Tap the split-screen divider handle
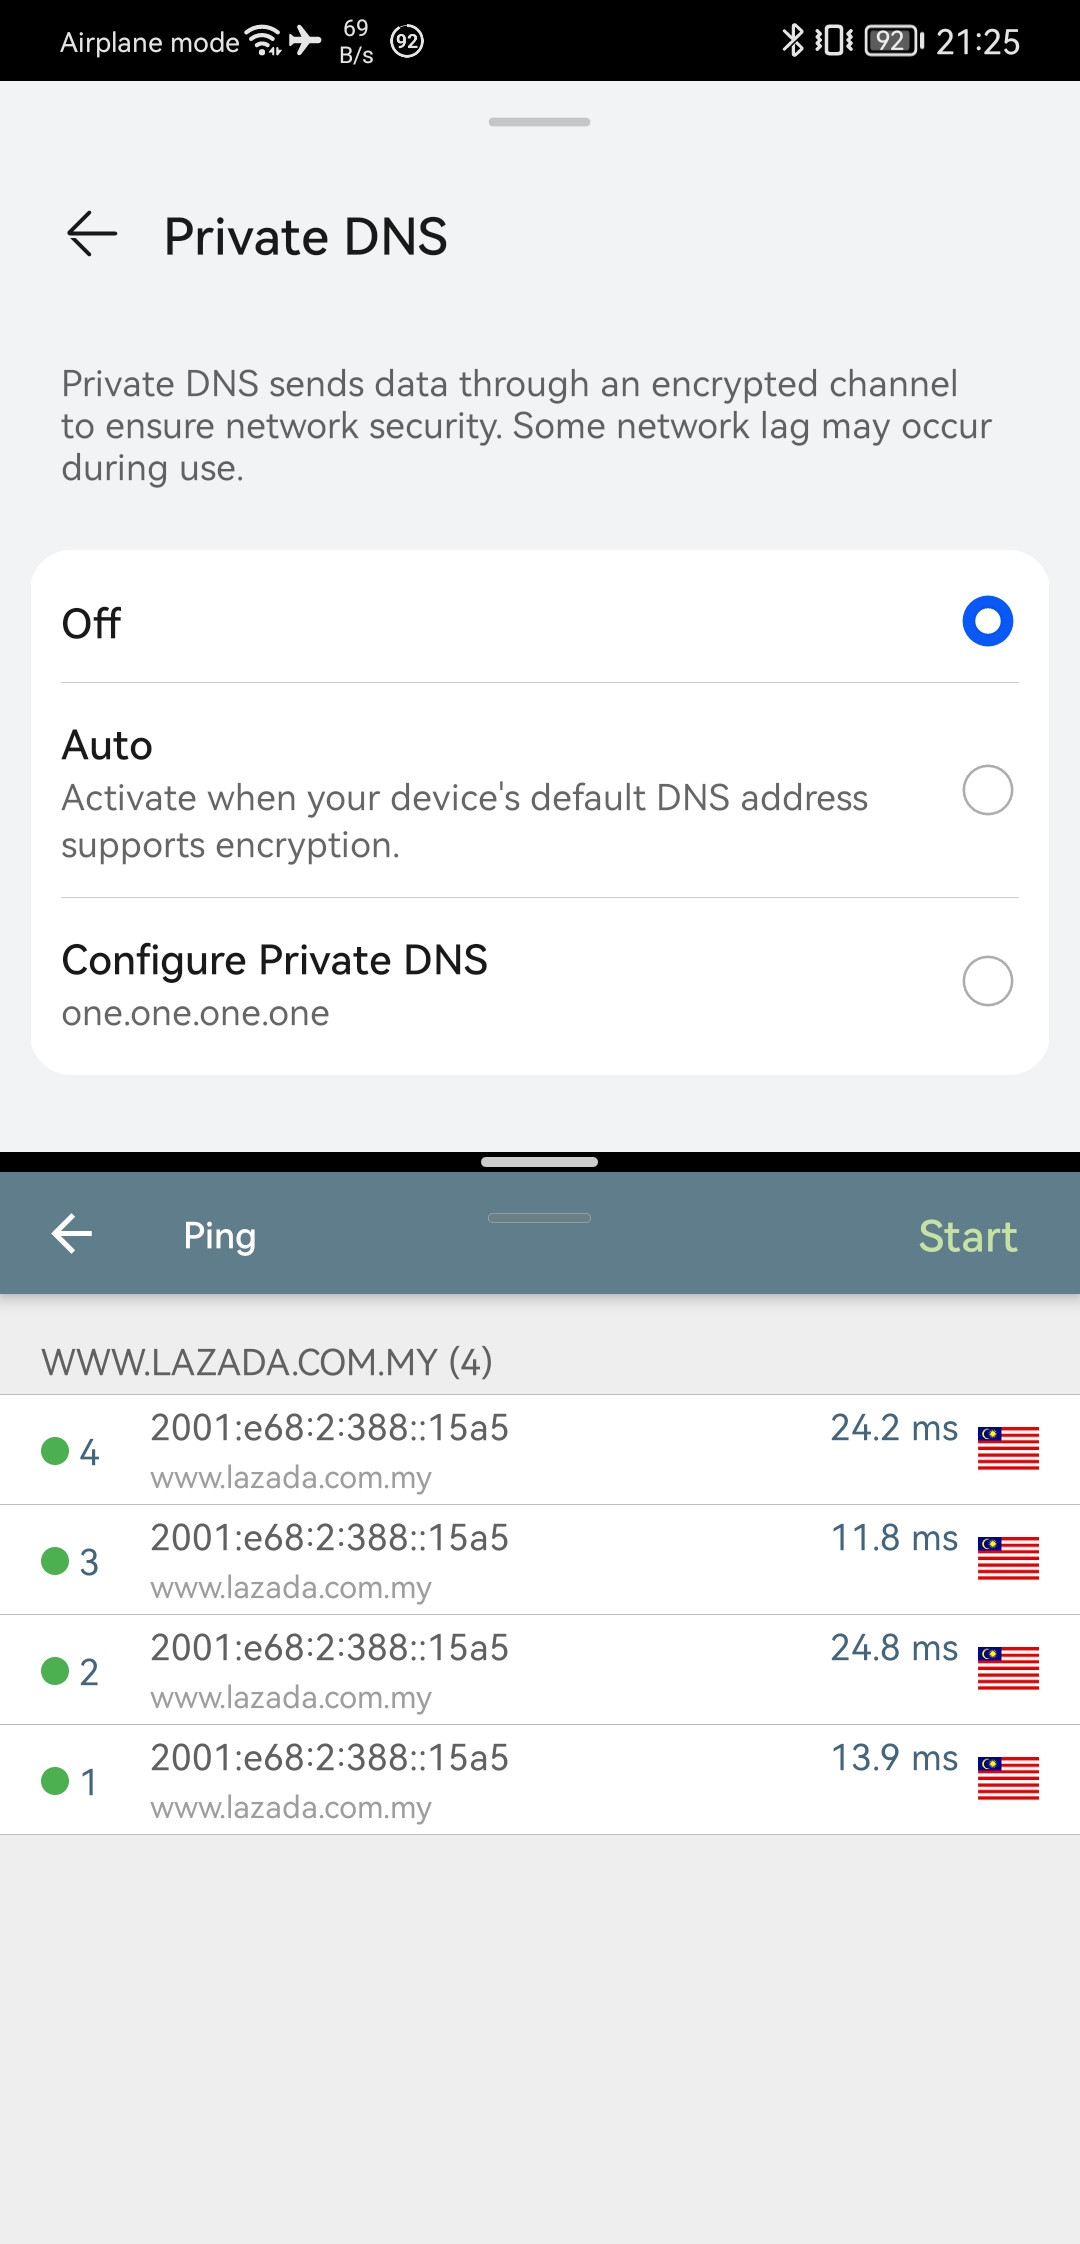The image size is (1080, 2244). (x=540, y=1162)
